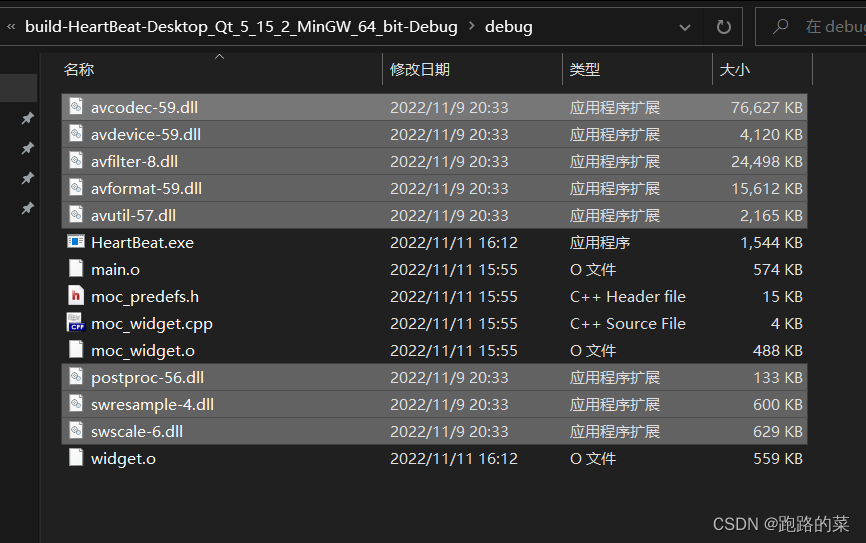Click the C++ Source File type cell
This screenshot has height=543, width=866.
click(627, 324)
